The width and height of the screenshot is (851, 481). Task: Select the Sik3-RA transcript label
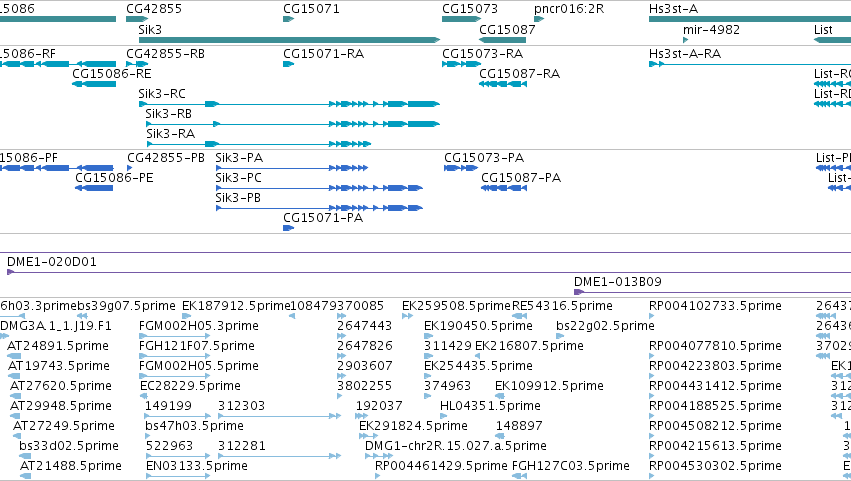[x=170, y=134]
